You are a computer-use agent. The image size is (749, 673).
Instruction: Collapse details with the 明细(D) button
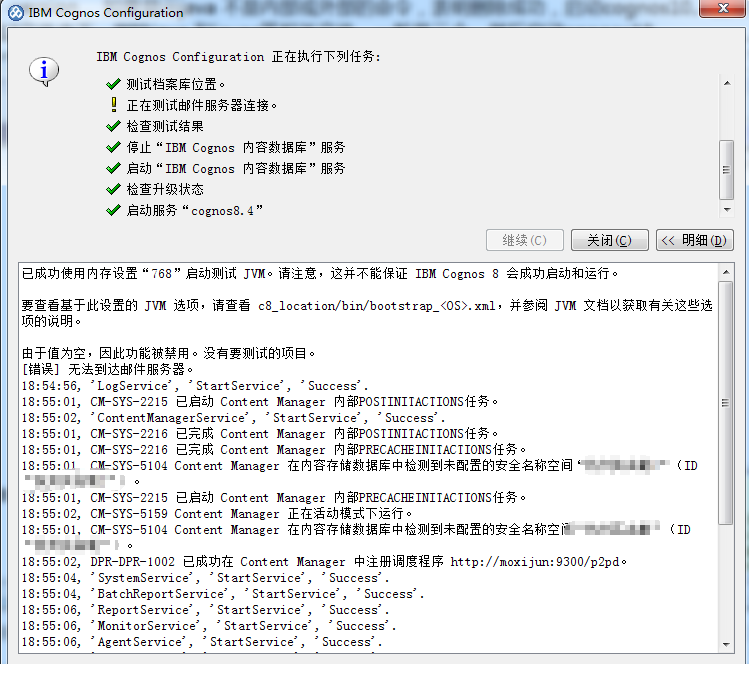point(695,240)
